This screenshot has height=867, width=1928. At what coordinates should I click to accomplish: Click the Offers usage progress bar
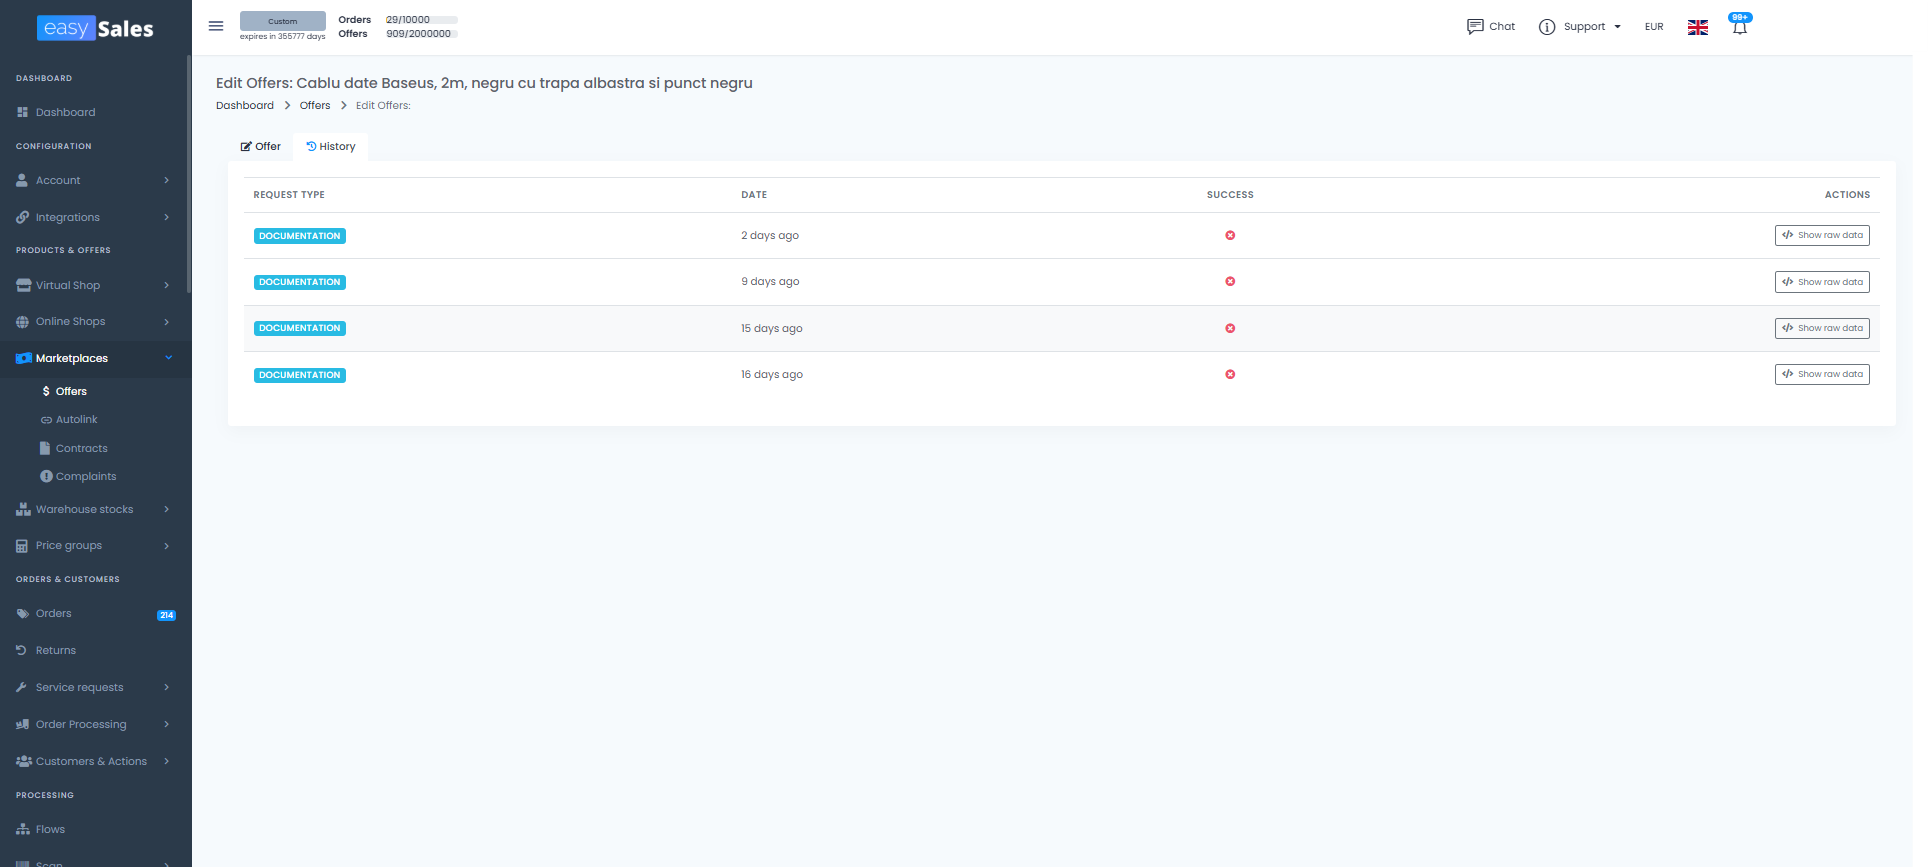point(421,34)
